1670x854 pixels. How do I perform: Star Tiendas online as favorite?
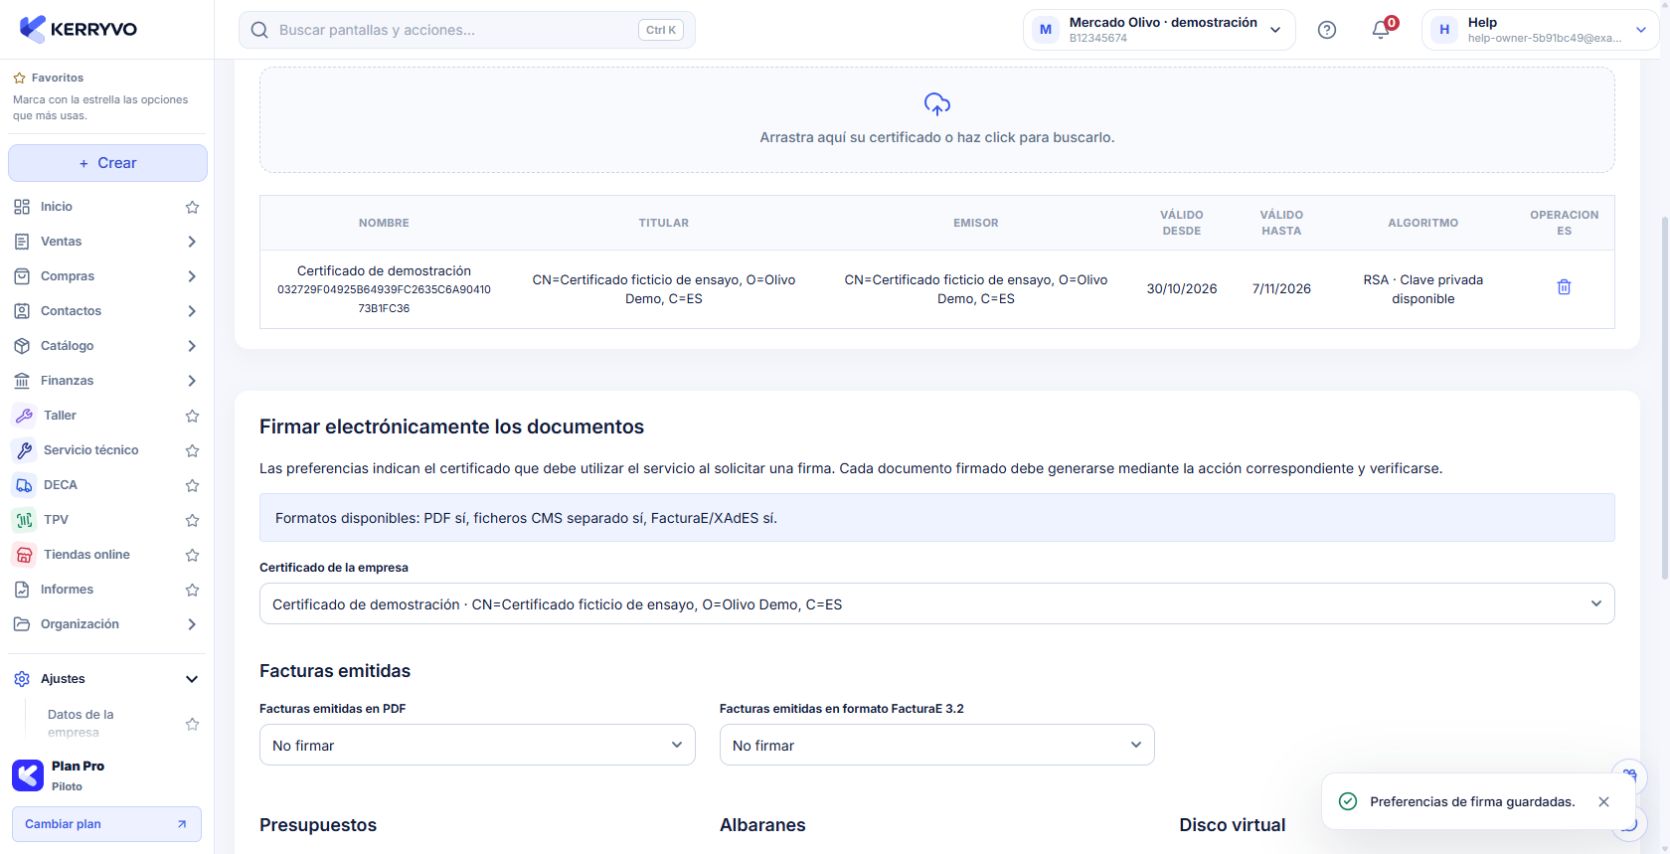192,555
